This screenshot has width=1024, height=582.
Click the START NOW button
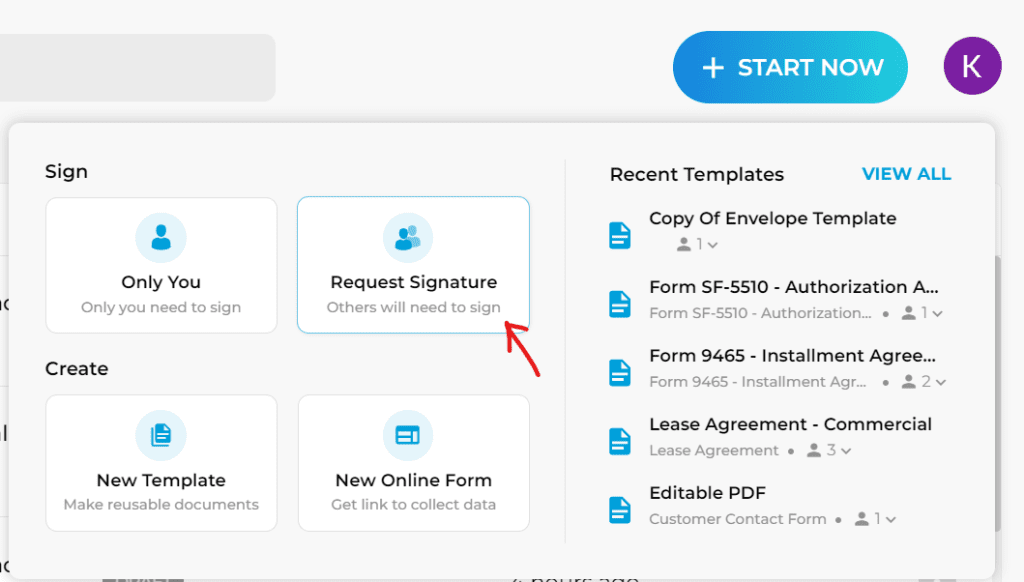[x=790, y=67]
